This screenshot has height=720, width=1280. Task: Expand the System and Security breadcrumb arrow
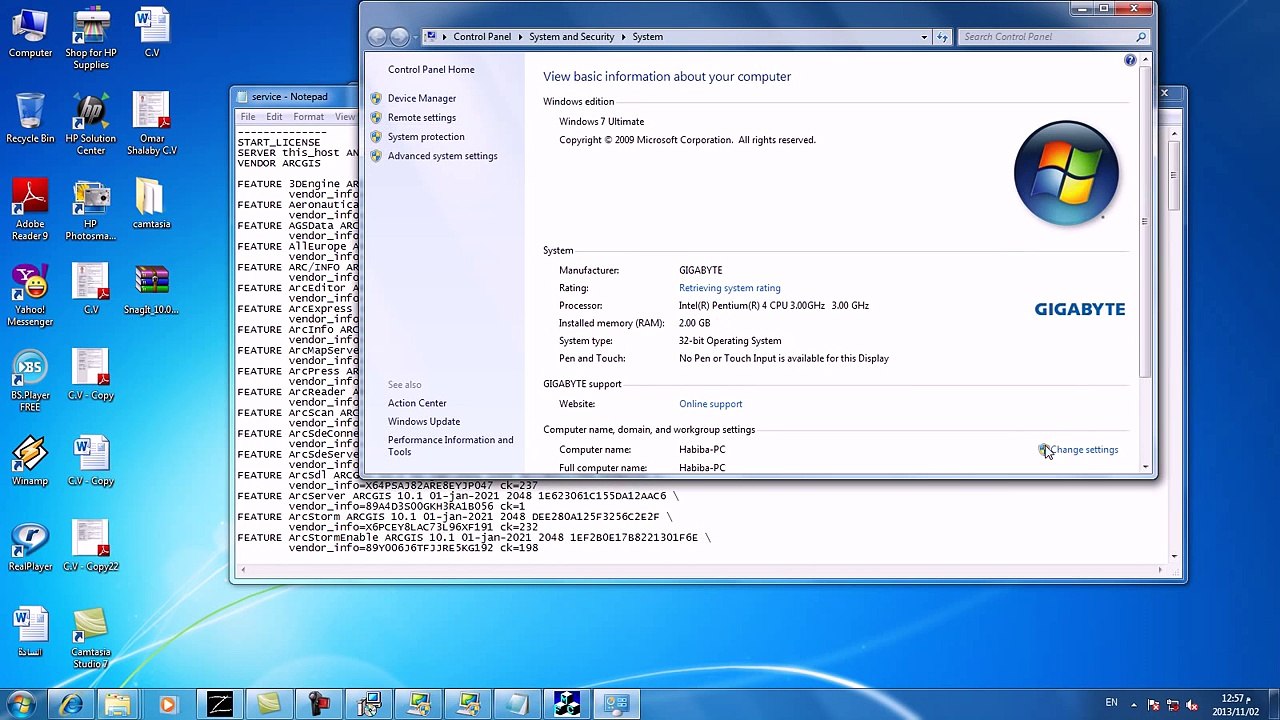click(x=623, y=37)
